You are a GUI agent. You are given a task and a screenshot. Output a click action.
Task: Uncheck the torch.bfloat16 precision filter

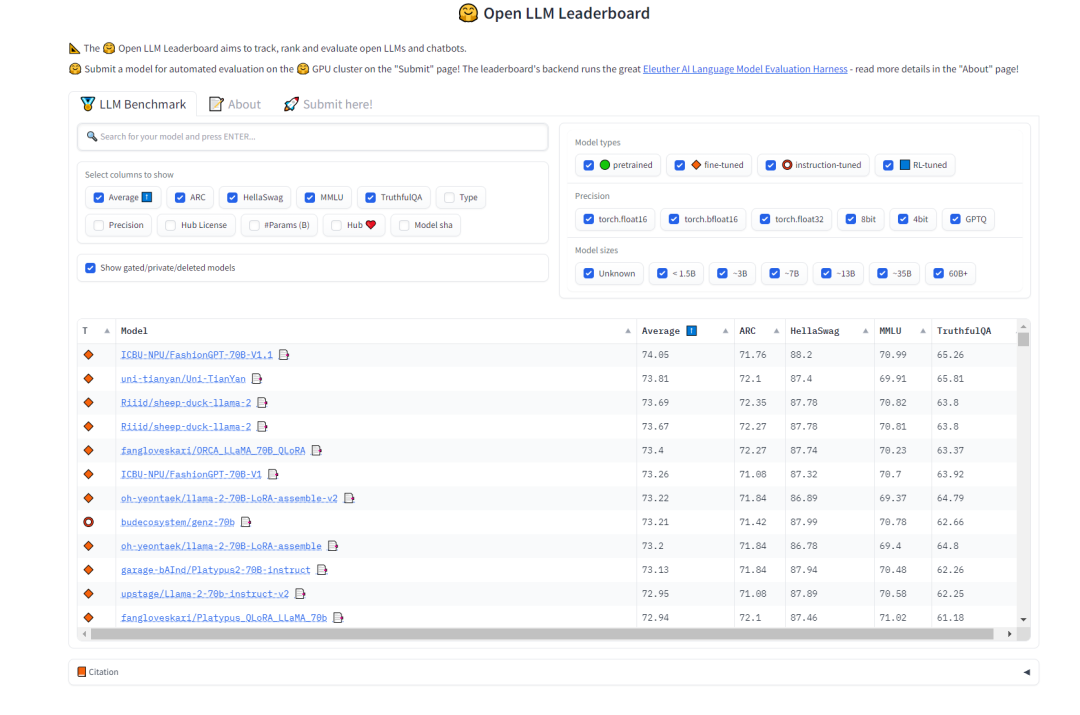pos(674,219)
